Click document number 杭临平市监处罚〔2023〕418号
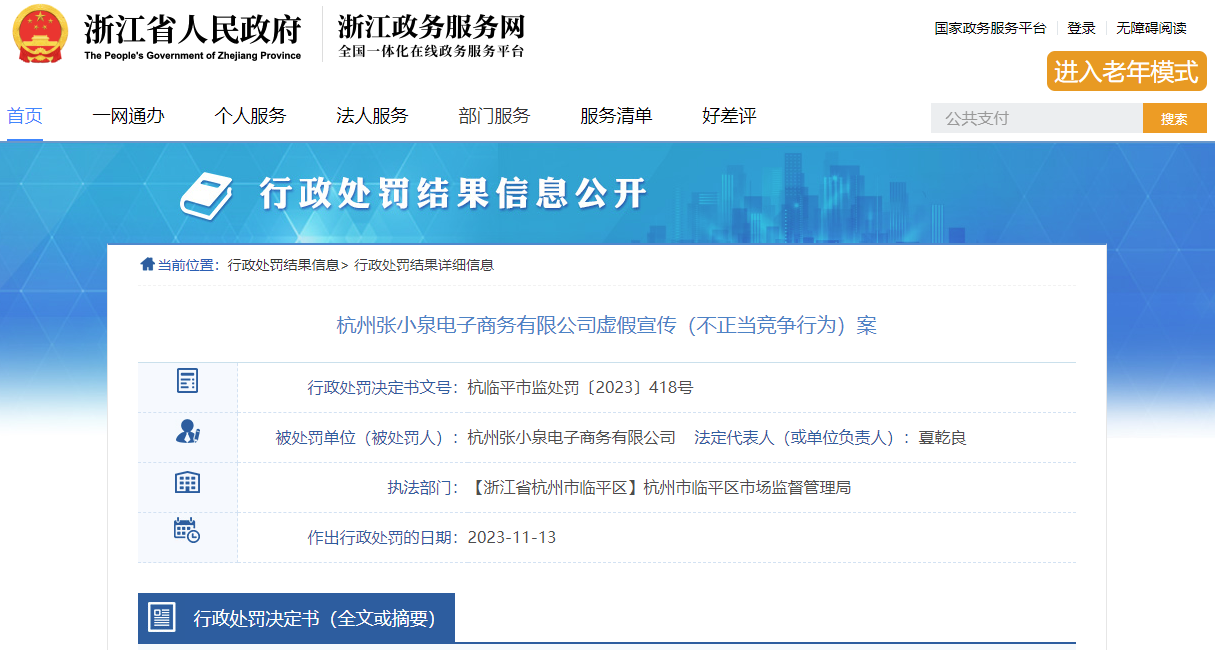 (x=580, y=388)
